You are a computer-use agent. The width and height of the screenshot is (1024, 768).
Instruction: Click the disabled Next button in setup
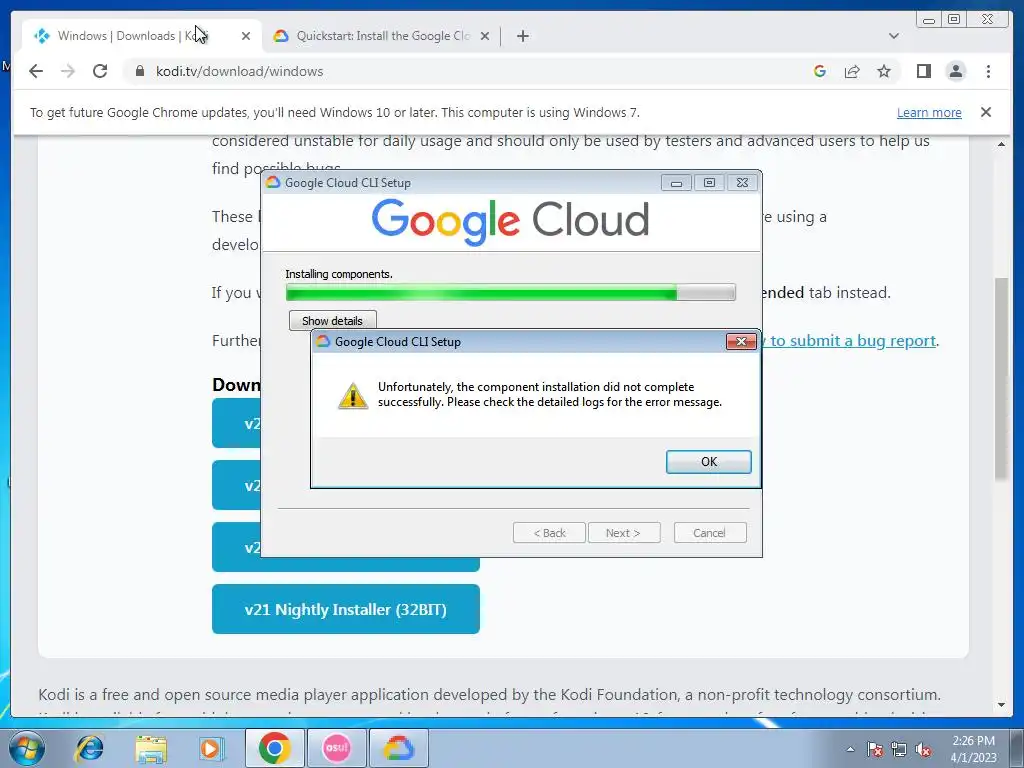[x=624, y=533]
